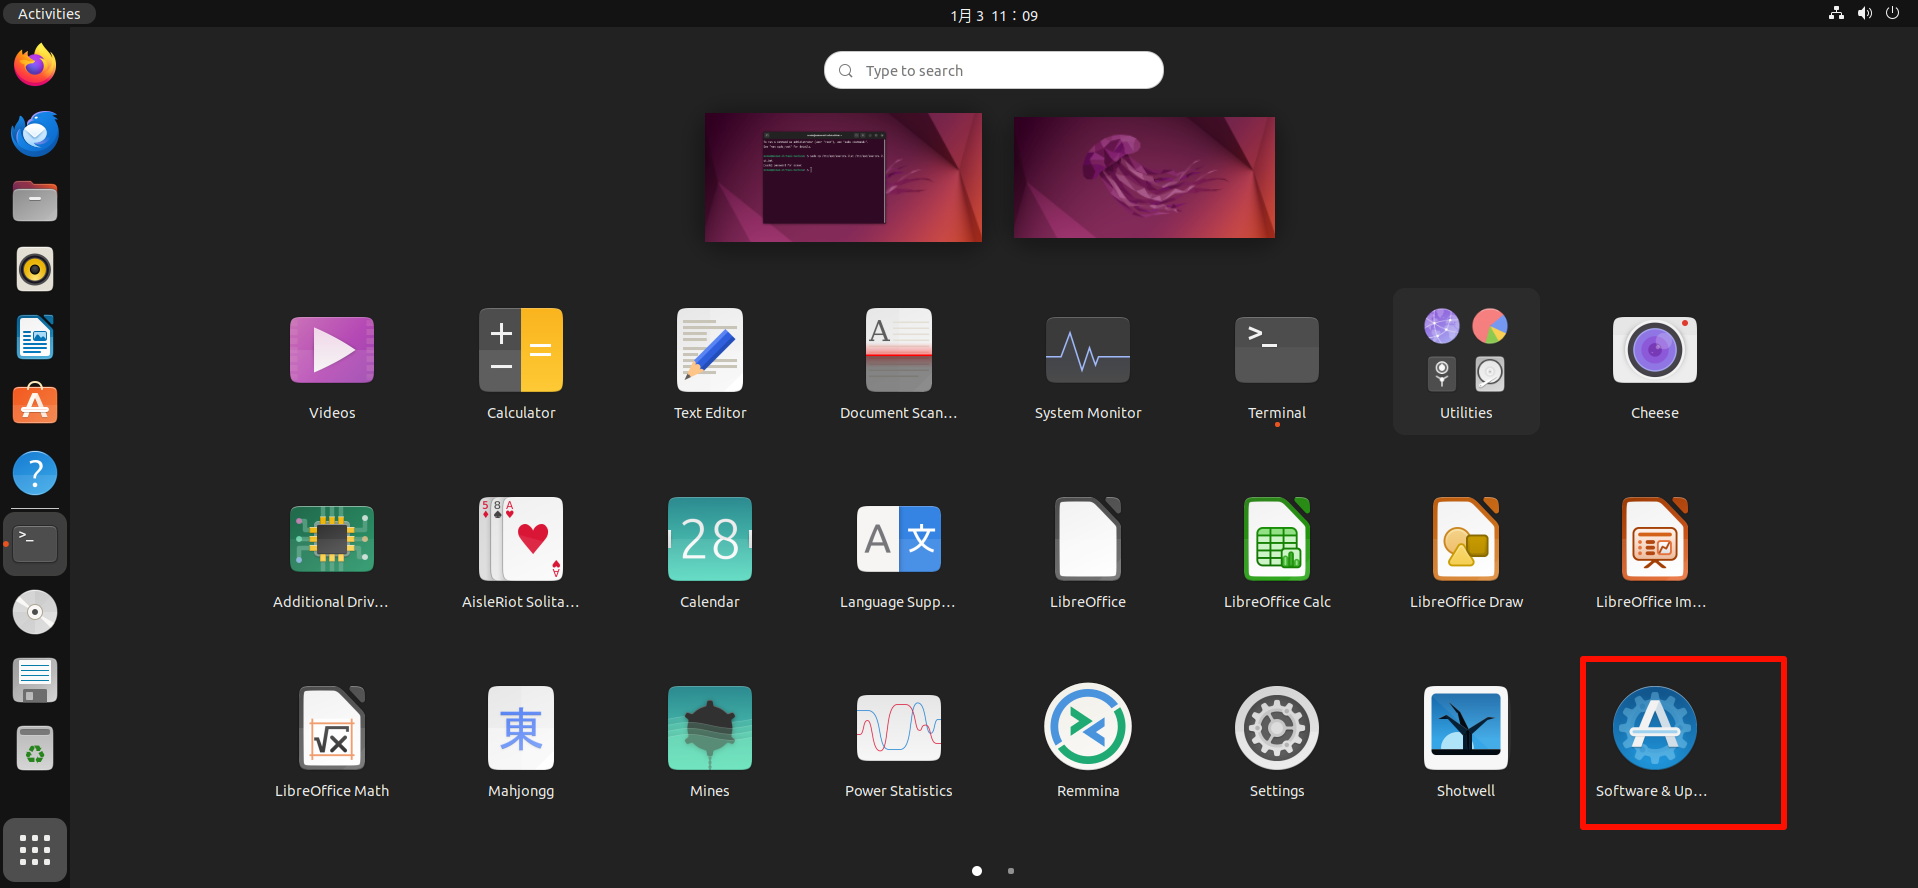Open the disc drive in the dock
This screenshot has height=888, width=1918.
(35, 612)
